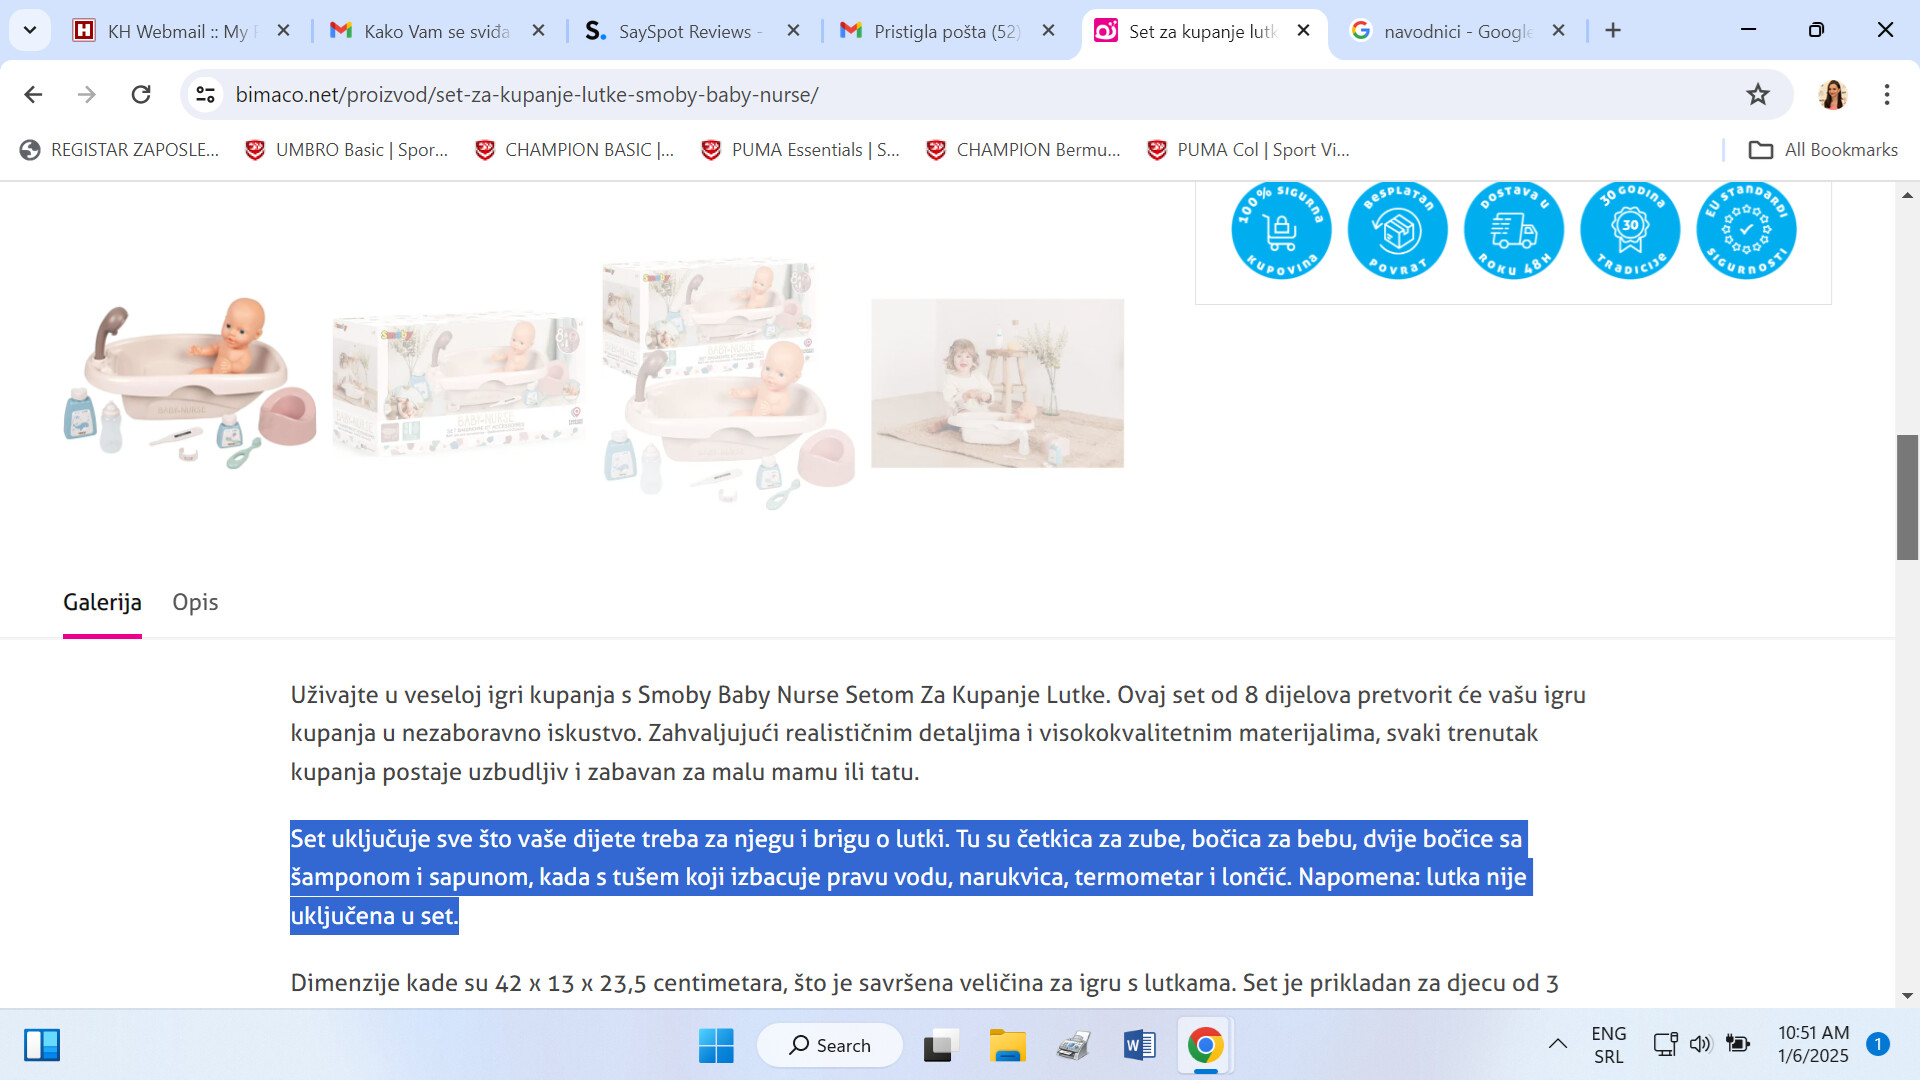The image size is (1920, 1080).
Task: Open Microsoft Word from taskbar
Action: tap(1139, 1046)
